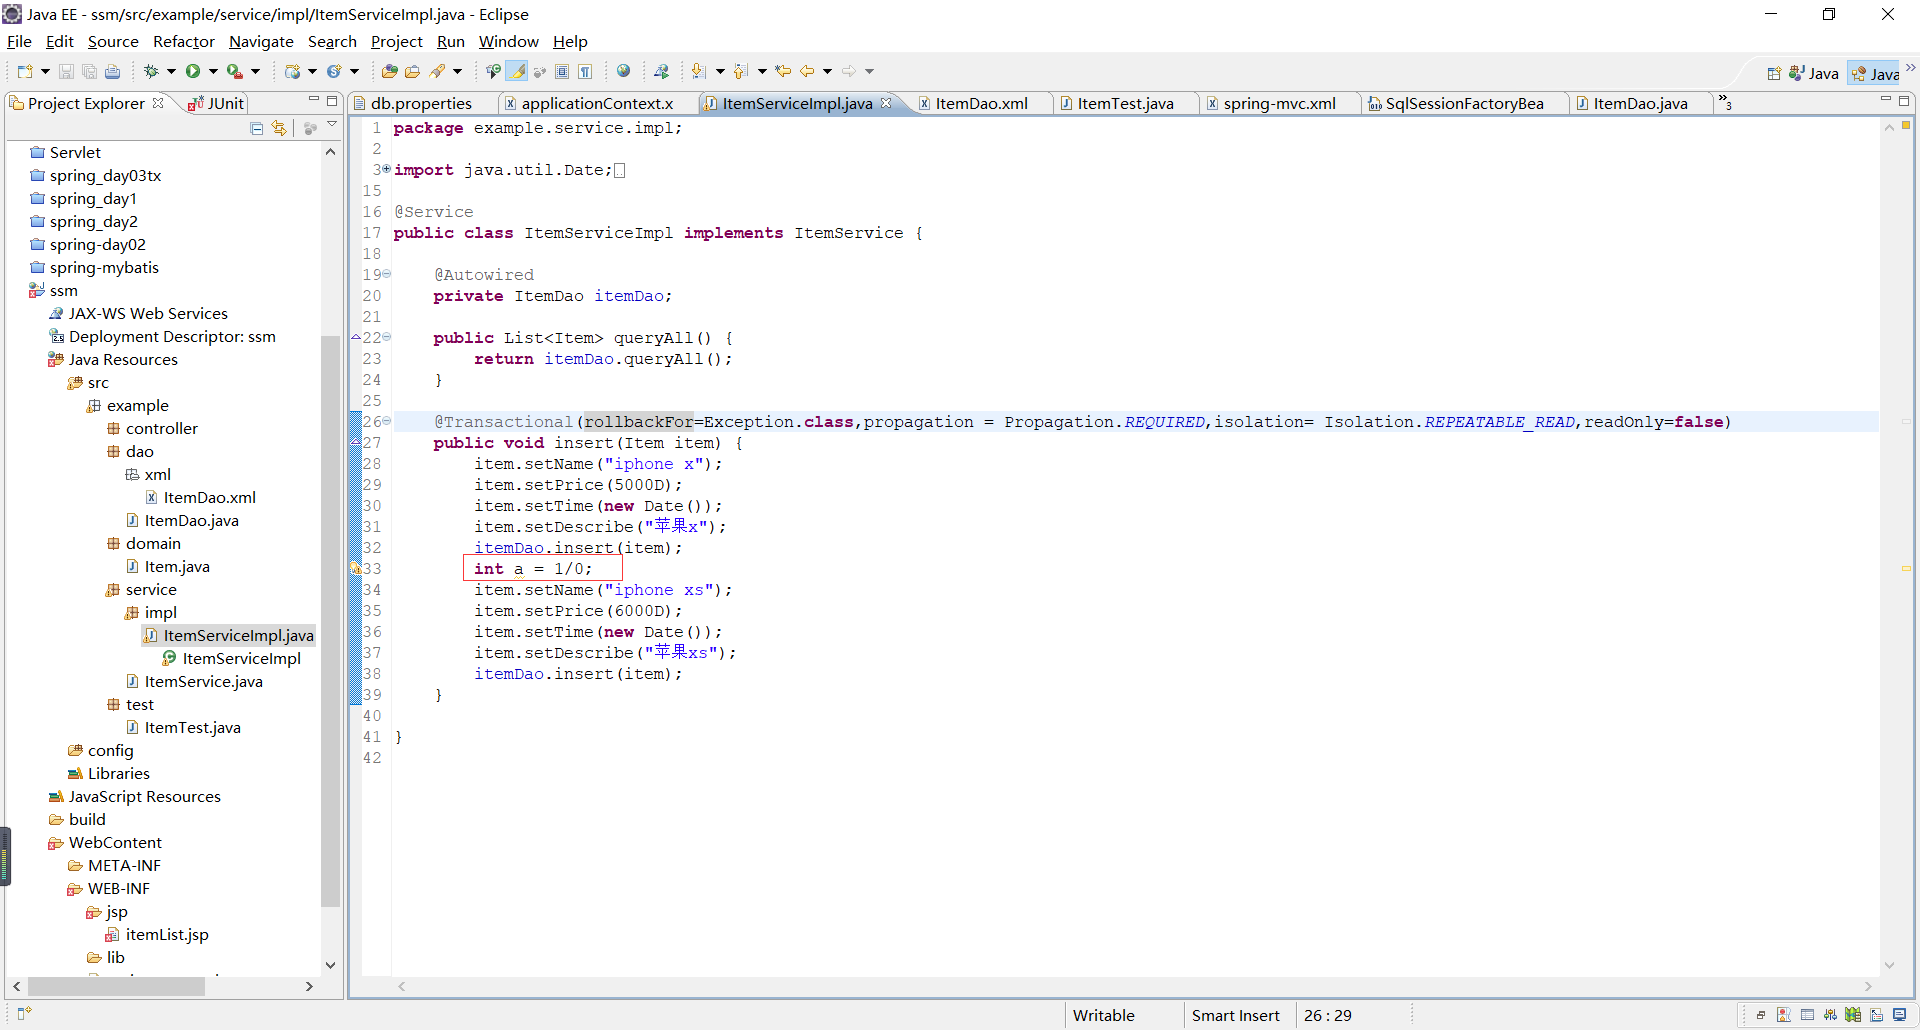This screenshot has height=1030, width=1920.
Task: Toggle Mark Occurrences highlighter icon
Action: (x=517, y=71)
